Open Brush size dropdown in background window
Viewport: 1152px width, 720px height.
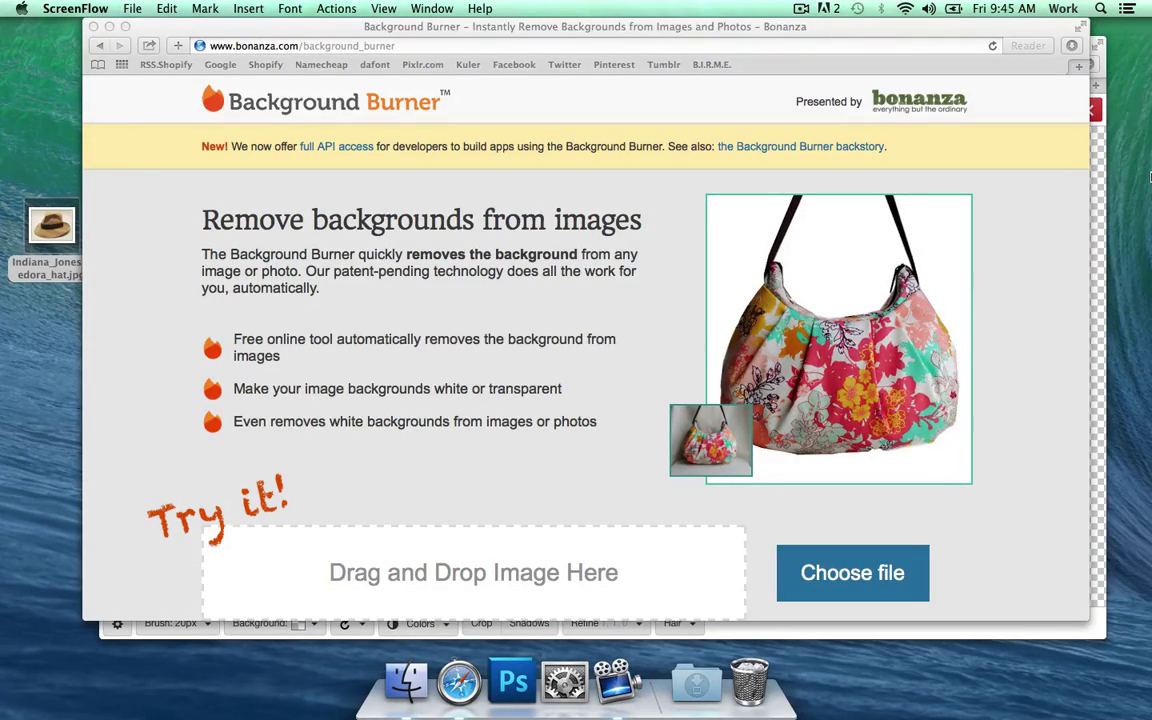(178, 625)
